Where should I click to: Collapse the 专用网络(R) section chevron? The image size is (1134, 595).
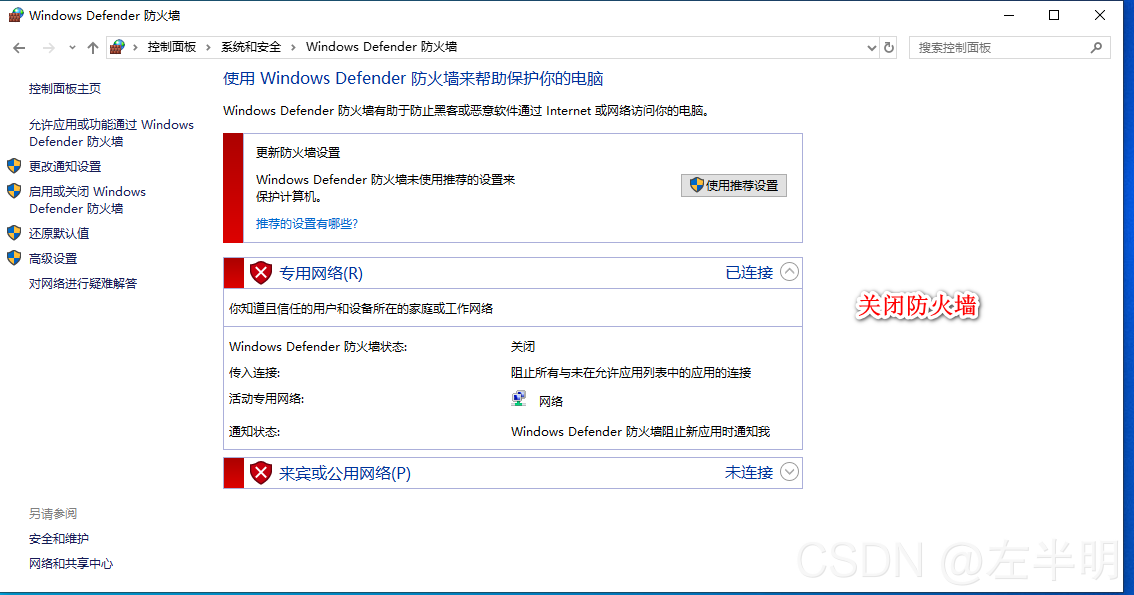[x=790, y=272]
